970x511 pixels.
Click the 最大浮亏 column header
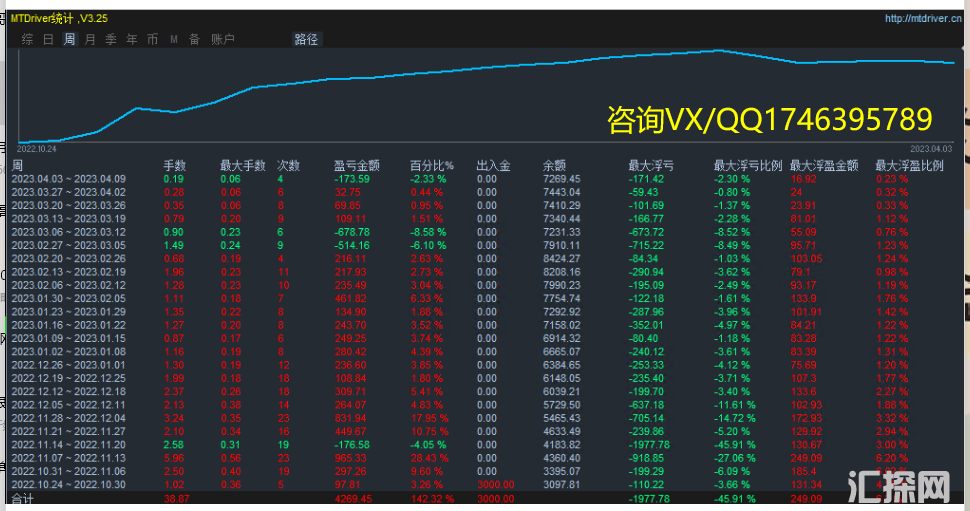click(649, 166)
